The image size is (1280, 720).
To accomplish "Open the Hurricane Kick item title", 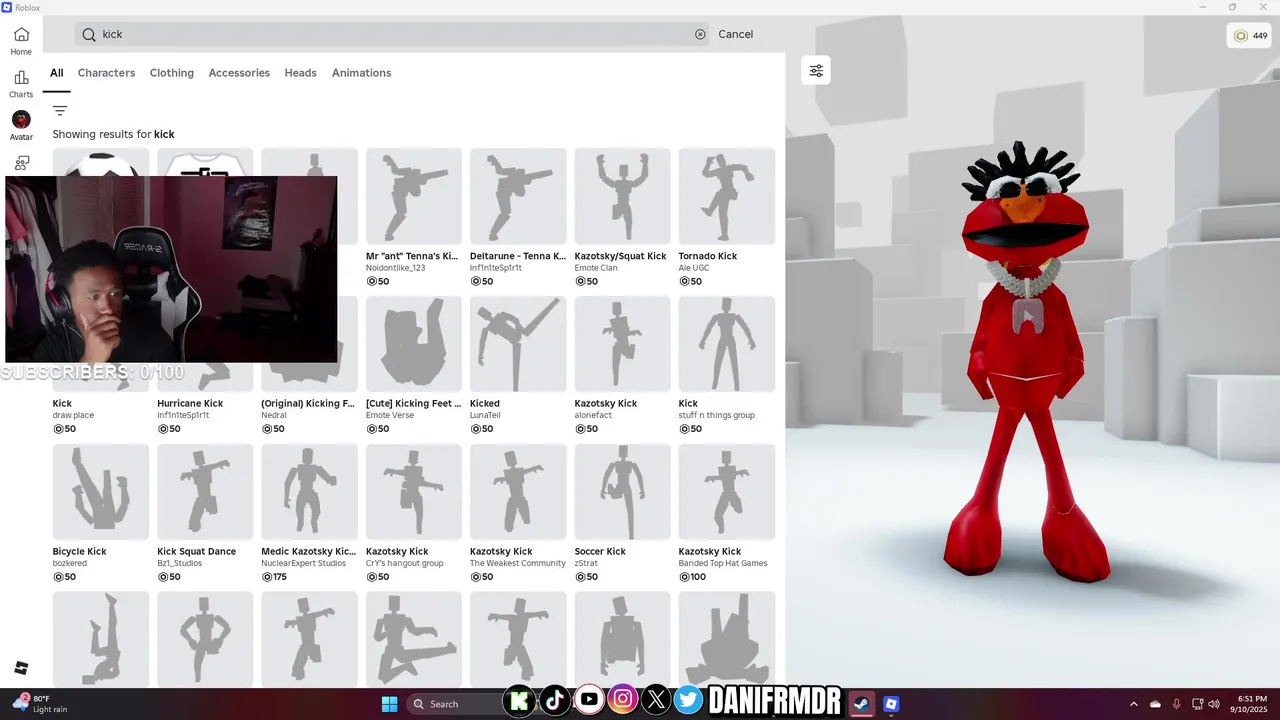I will [x=190, y=404].
